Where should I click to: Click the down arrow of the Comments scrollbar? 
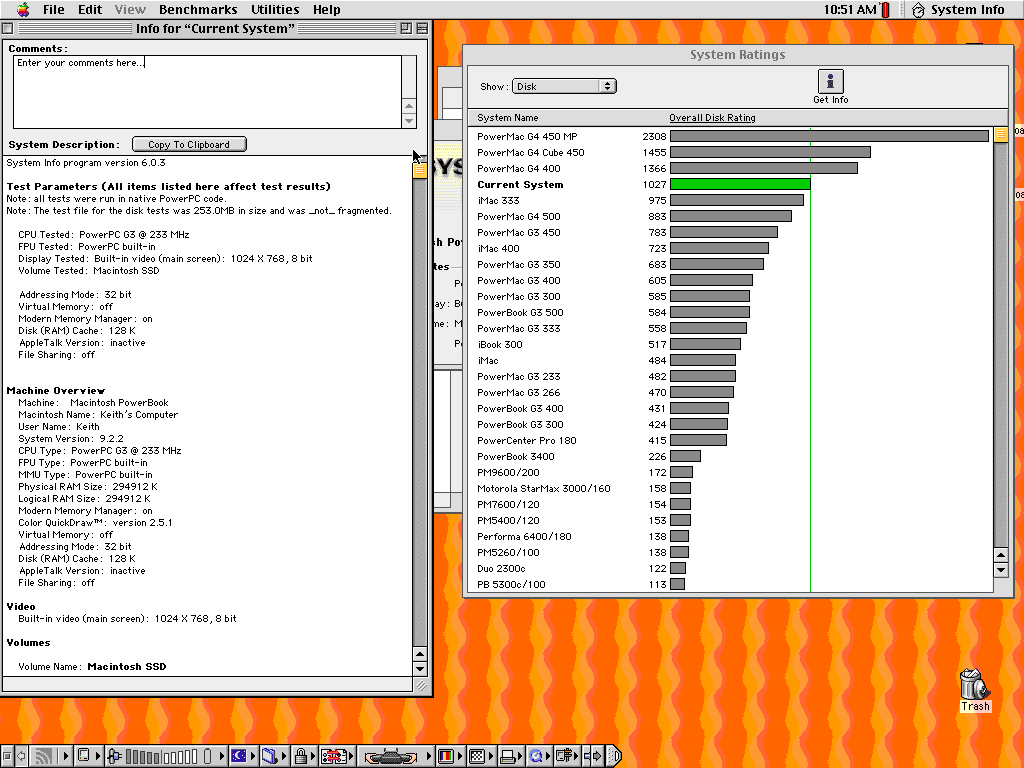pos(409,121)
